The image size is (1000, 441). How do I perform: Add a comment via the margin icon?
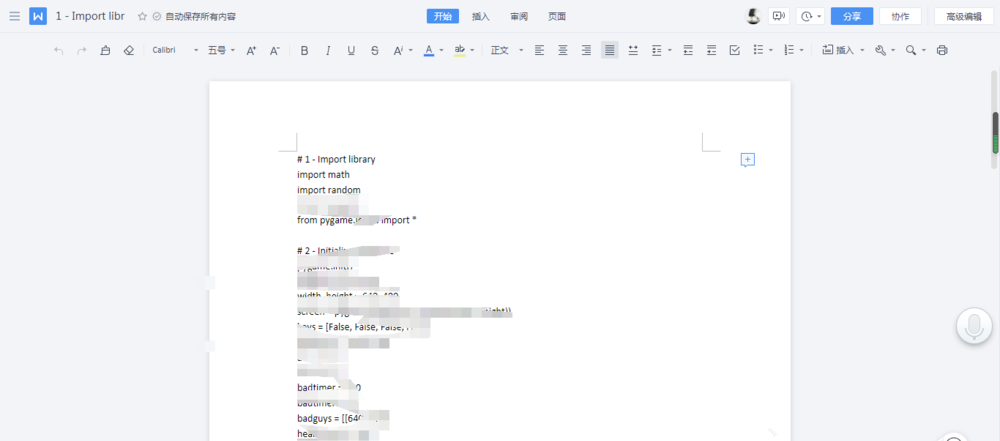click(x=747, y=160)
